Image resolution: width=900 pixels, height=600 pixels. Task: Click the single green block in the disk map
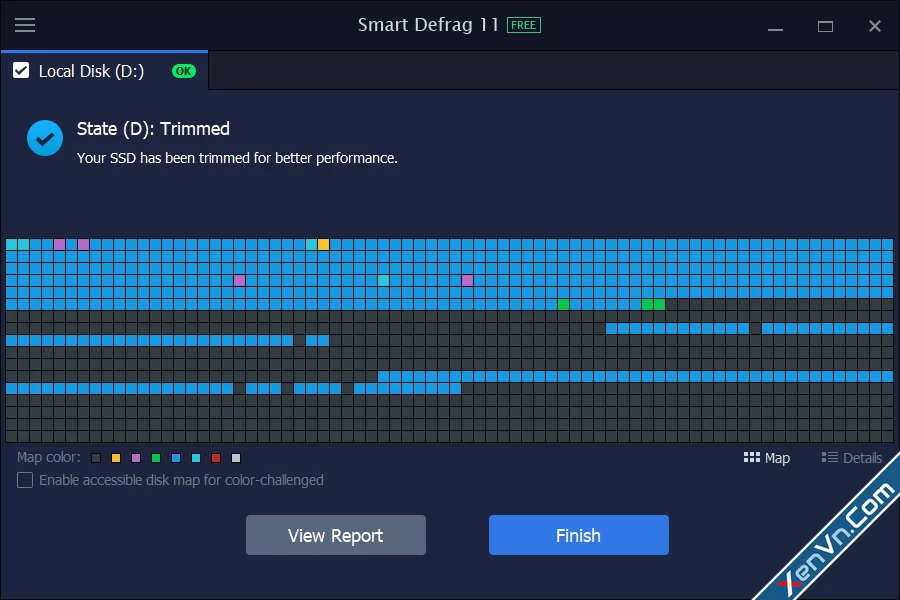coord(564,304)
